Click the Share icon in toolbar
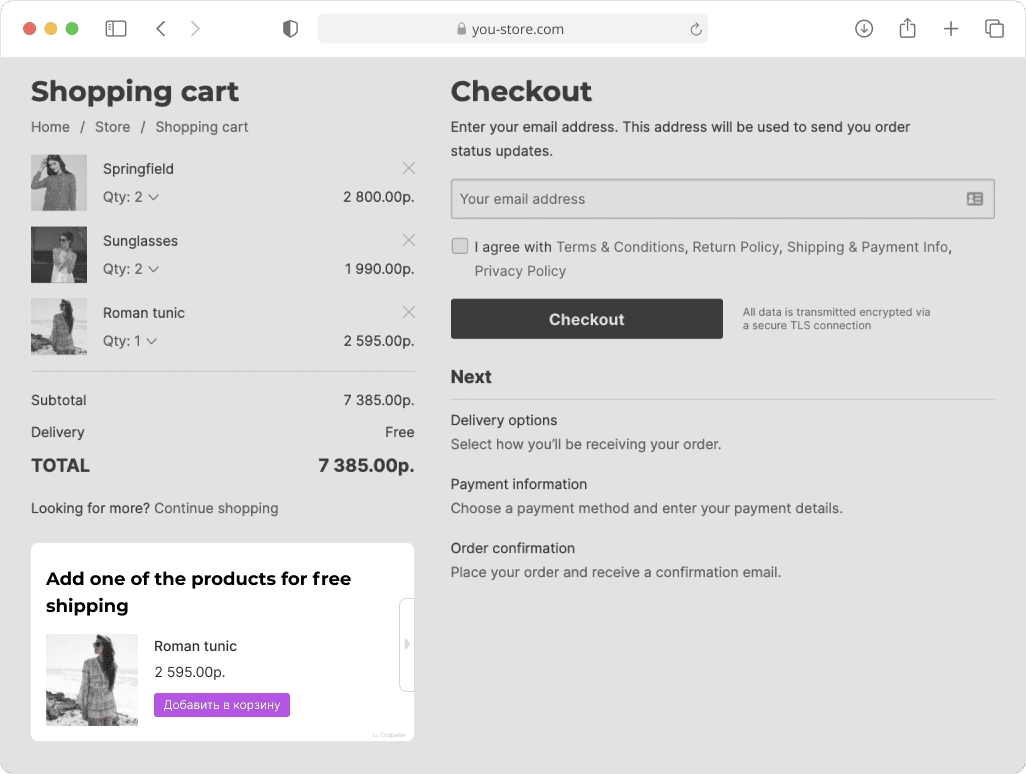1026x774 pixels. click(907, 29)
